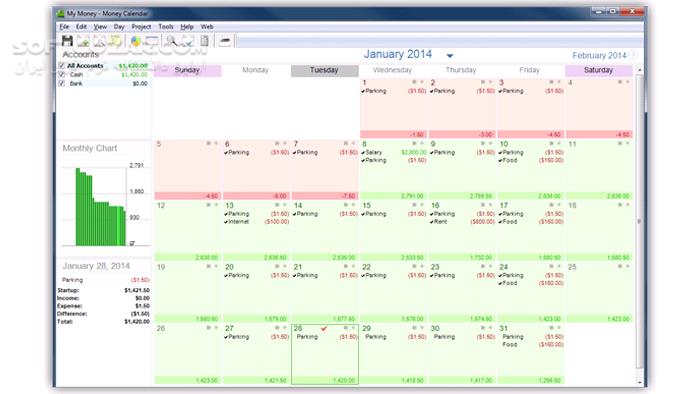The image size is (700, 394).
Task: Click the Wednesday column header
Action: 392,71
